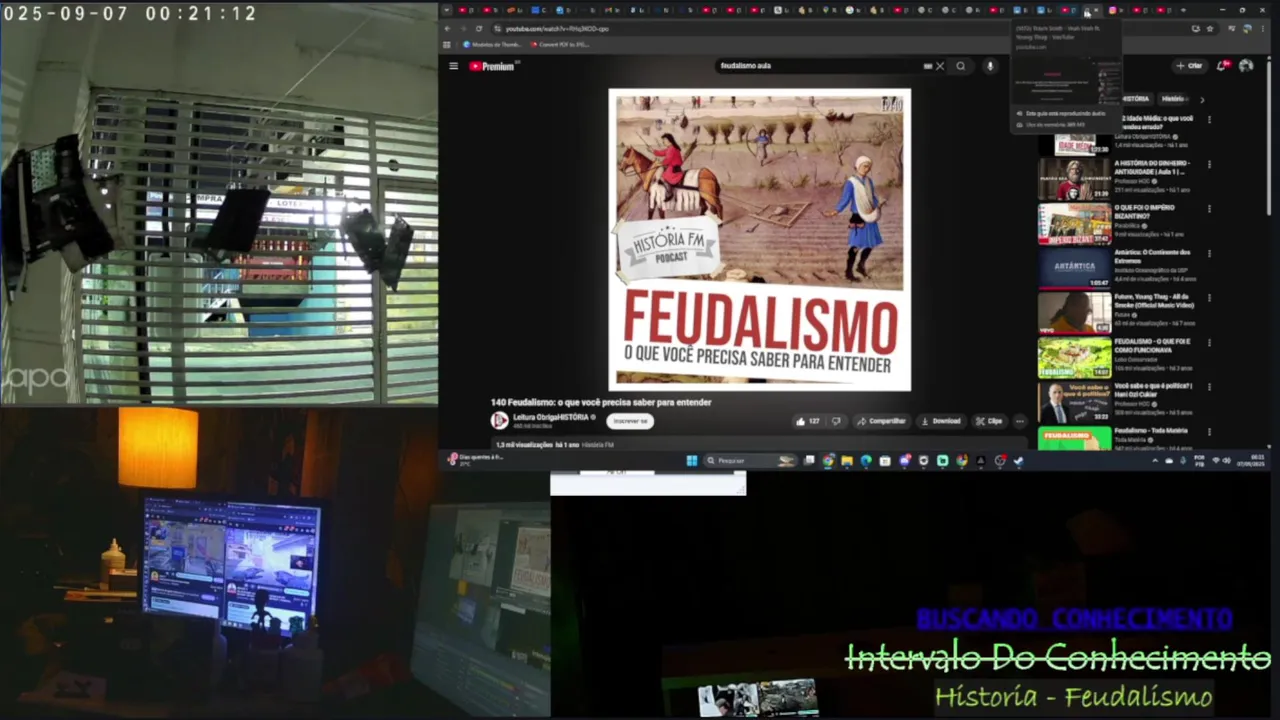
Task: Click the YouTube page vertical scrollbar
Action: 1270,140
